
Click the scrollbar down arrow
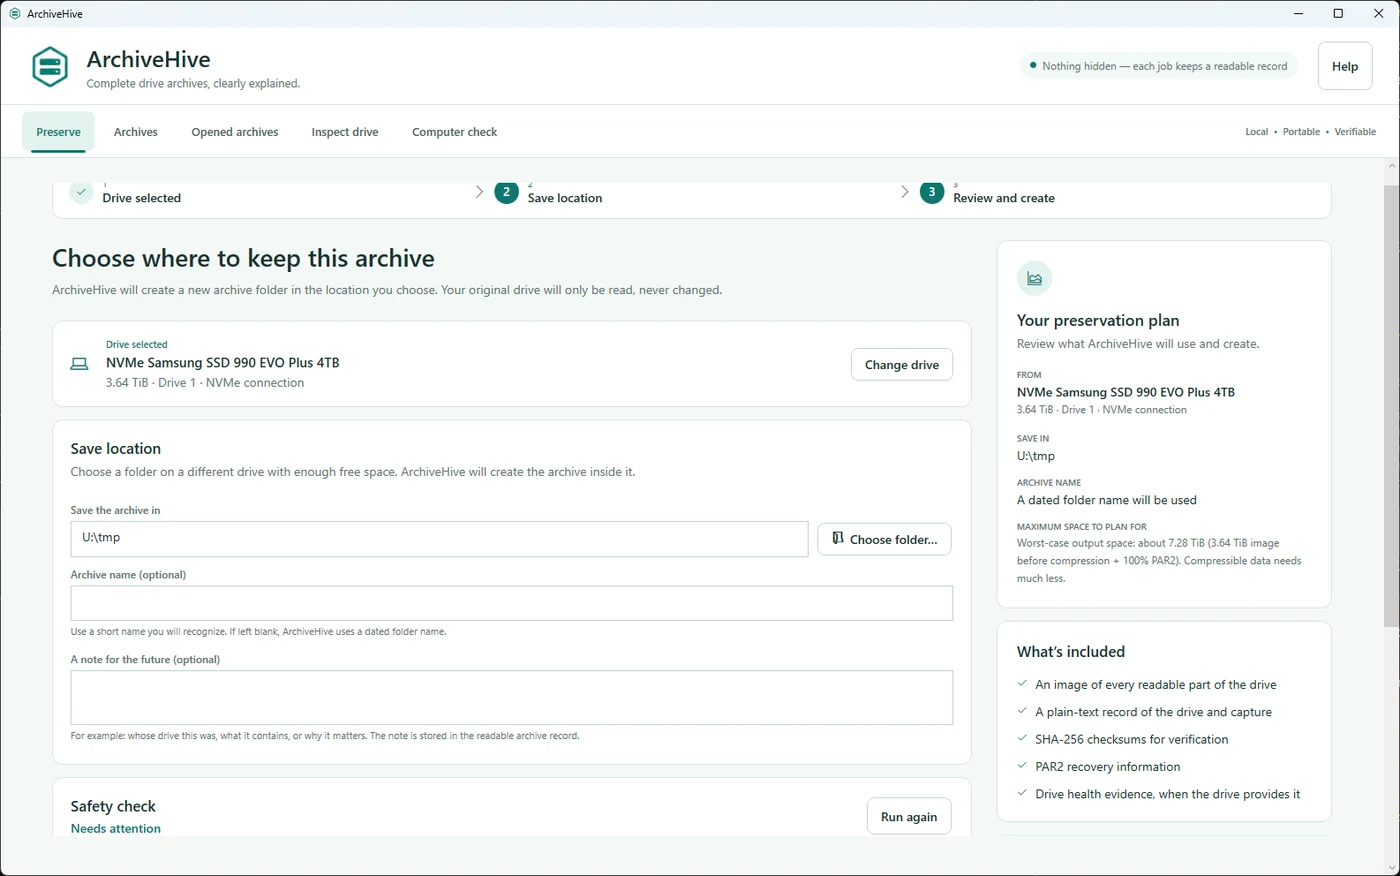[1392, 867]
